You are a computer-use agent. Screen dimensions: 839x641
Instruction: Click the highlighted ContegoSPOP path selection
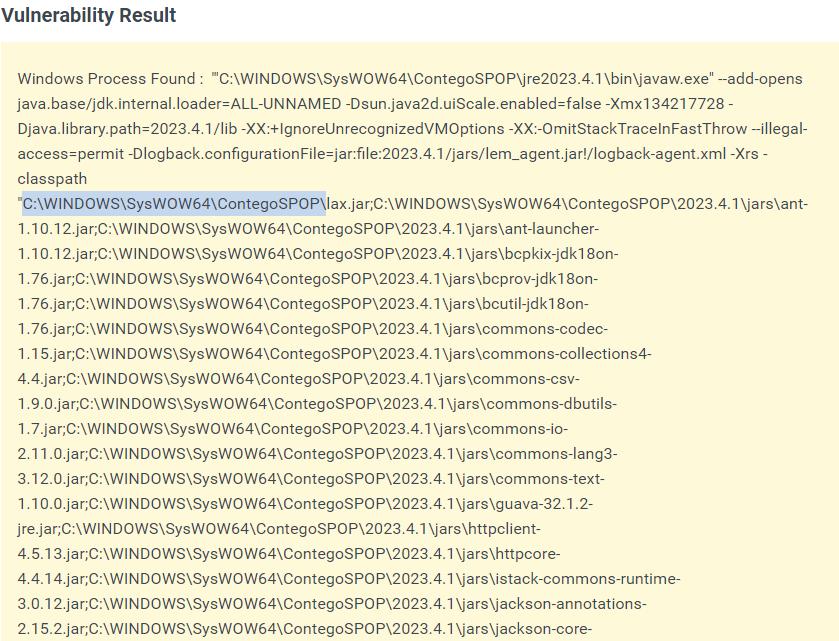(174, 204)
